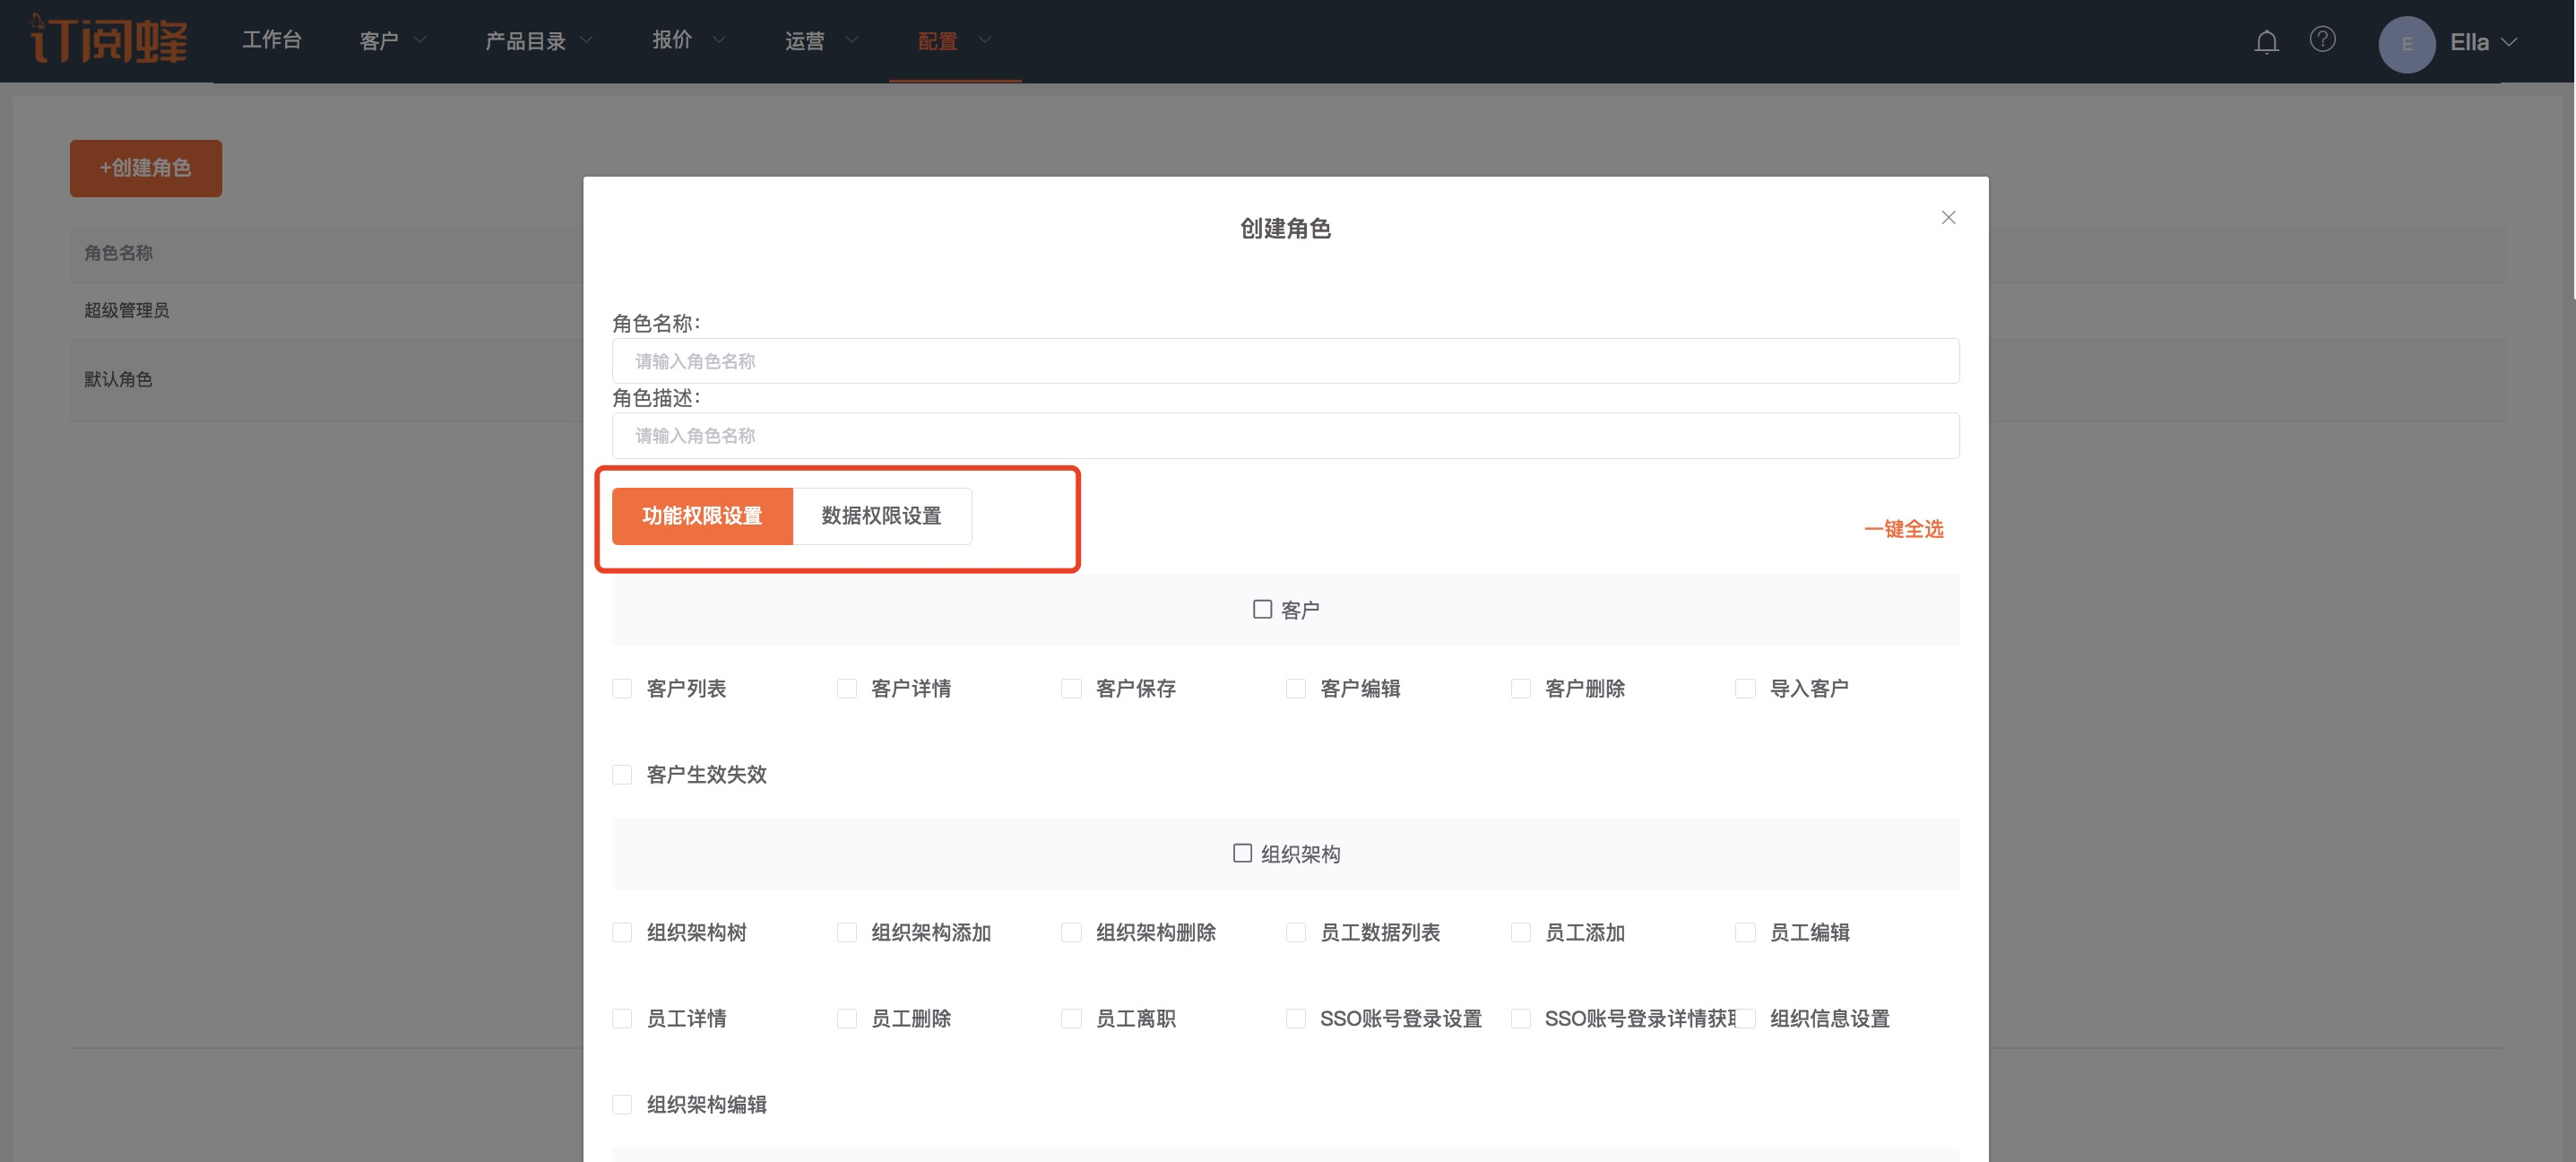Expand the Ella account dropdown arrow
This screenshot has width=2576, height=1162.
pyautogui.click(x=2509, y=43)
